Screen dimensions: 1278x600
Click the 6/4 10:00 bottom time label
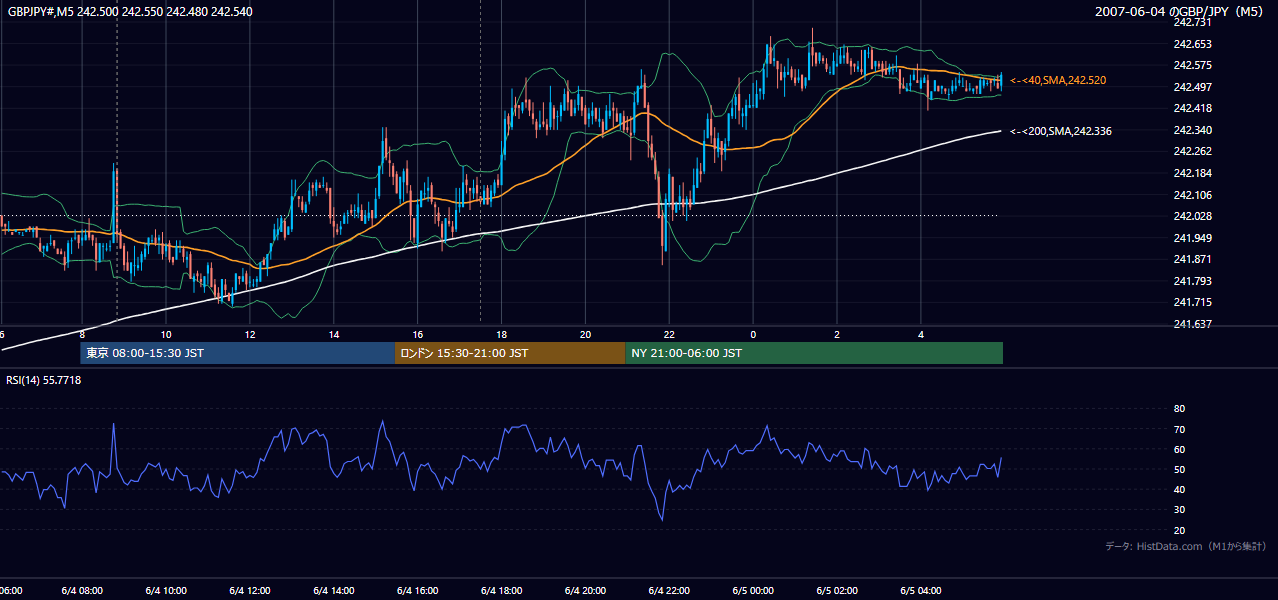point(167,591)
